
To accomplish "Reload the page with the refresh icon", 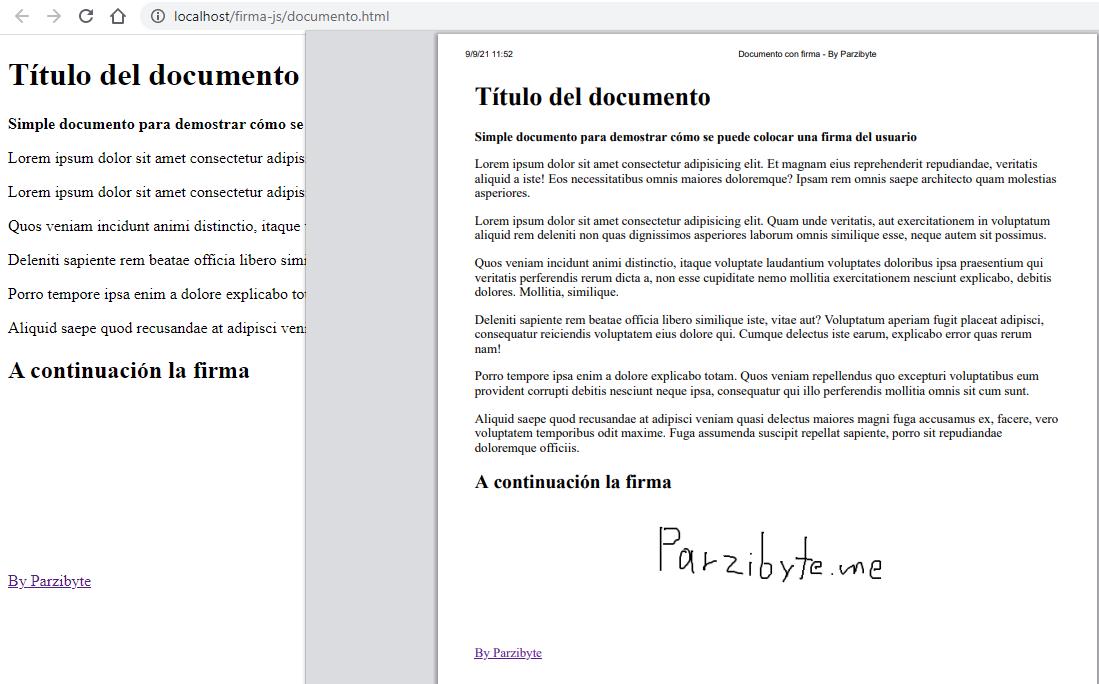I will [x=86, y=16].
